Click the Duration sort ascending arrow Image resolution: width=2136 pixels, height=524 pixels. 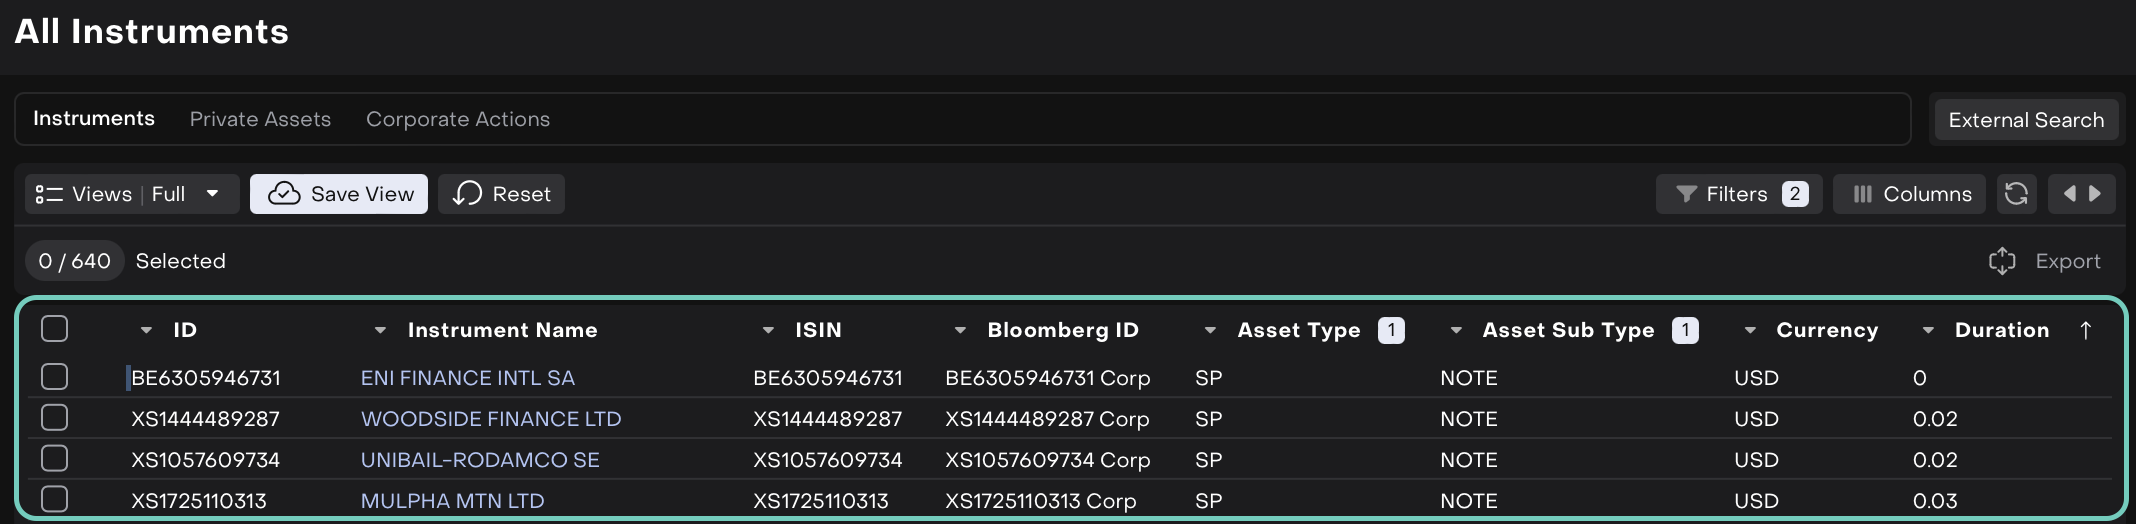click(x=2085, y=330)
